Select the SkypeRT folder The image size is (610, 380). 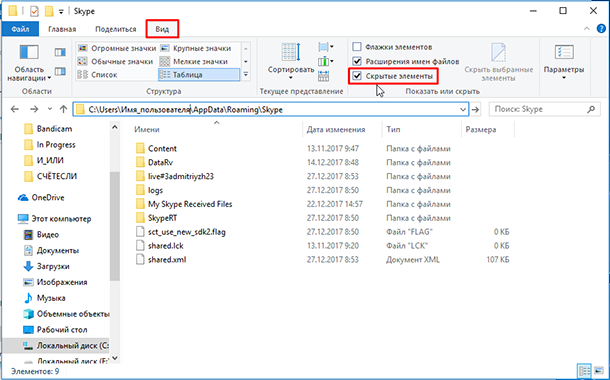tap(162, 218)
